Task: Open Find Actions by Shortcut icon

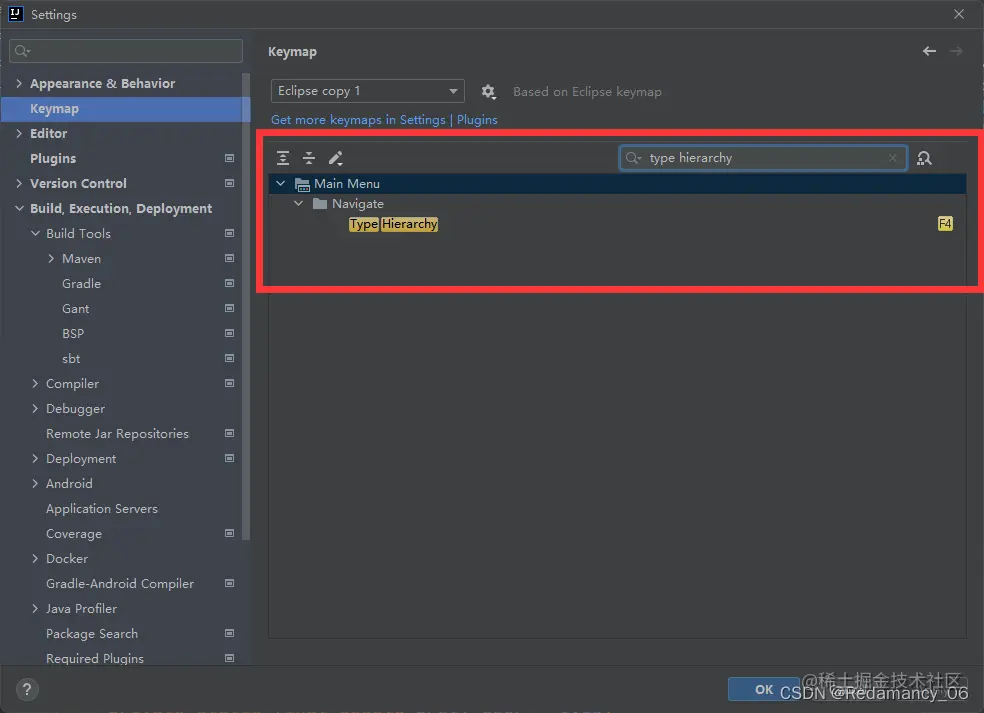Action: pyautogui.click(x=924, y=158)
